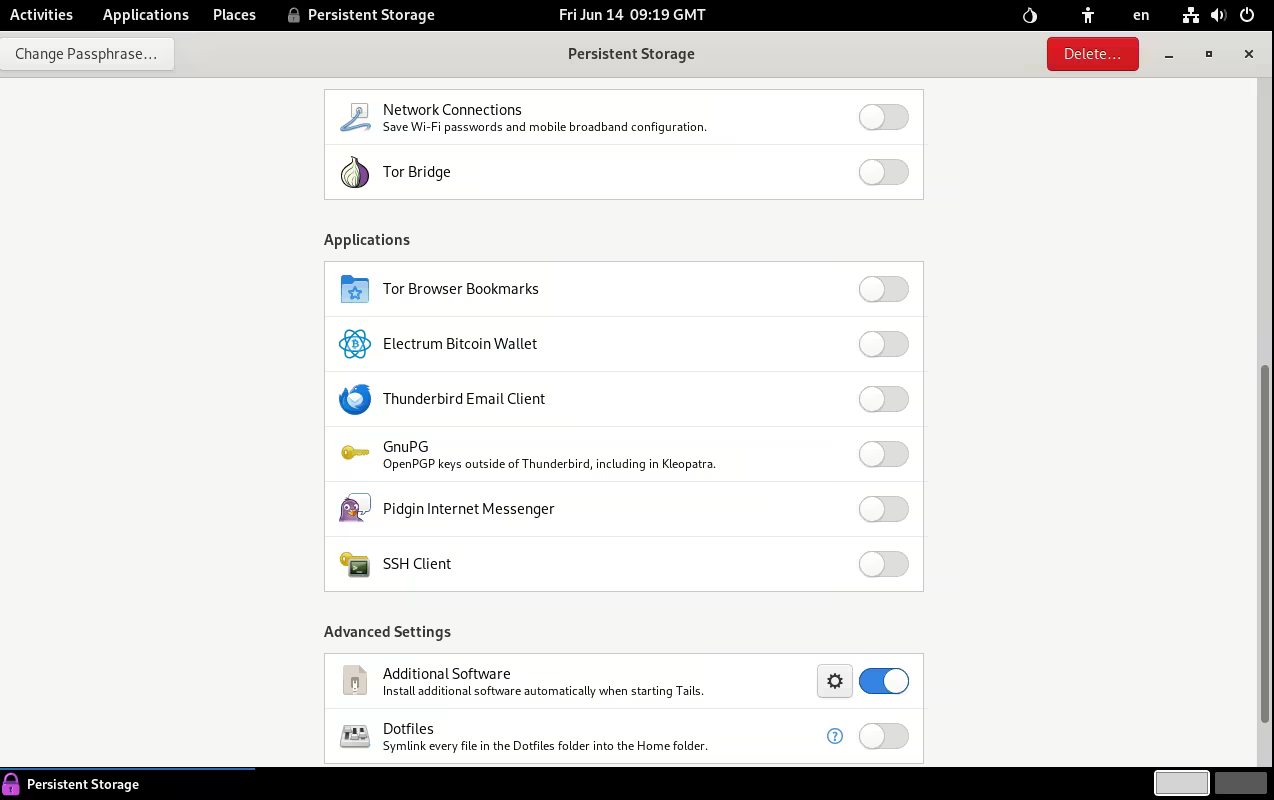Open the system power menu
The width and height of the screenshot is (1274, 800).
pyautogui.click(x=1247, y=15)
